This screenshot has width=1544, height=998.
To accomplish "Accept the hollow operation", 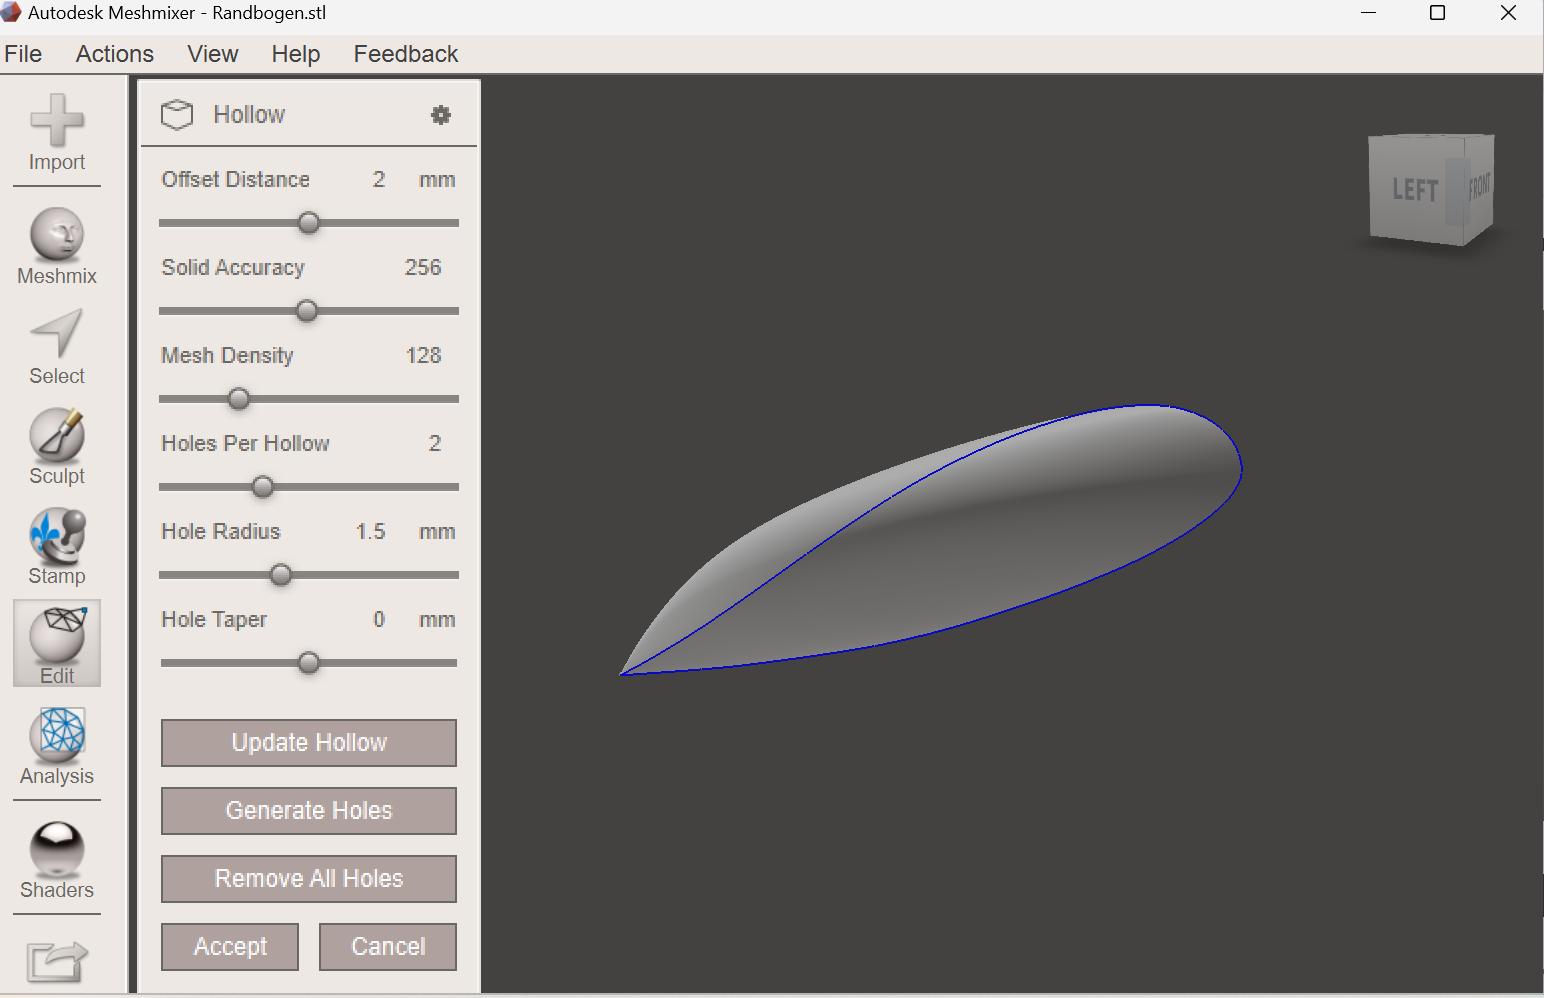I will click(x=229, y=946).
